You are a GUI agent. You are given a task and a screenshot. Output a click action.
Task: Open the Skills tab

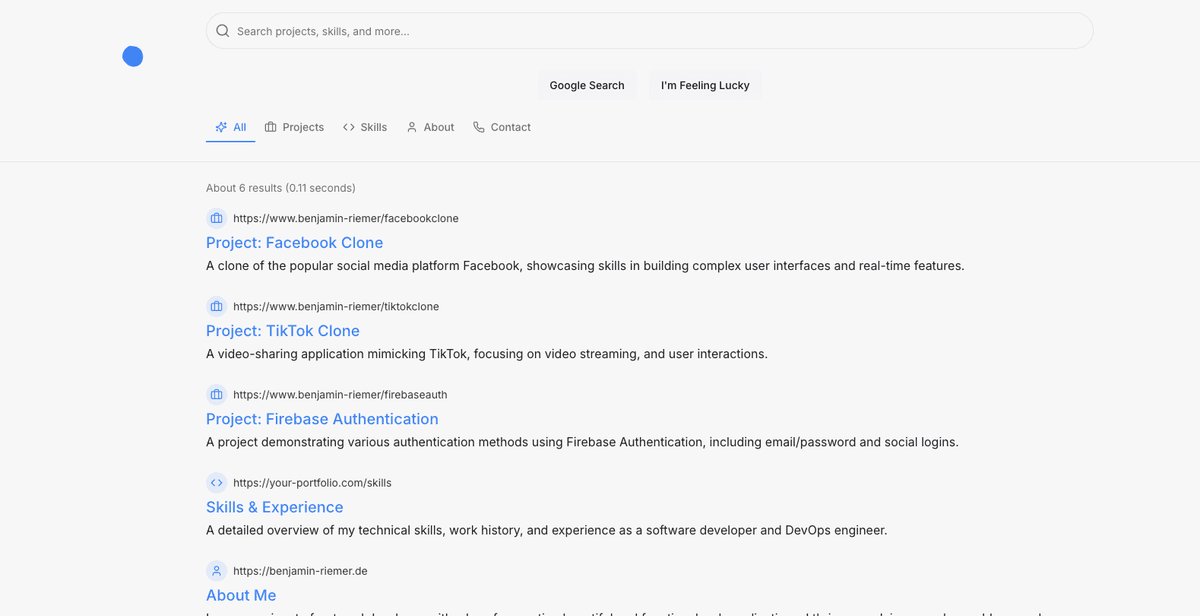coord(365,127)
